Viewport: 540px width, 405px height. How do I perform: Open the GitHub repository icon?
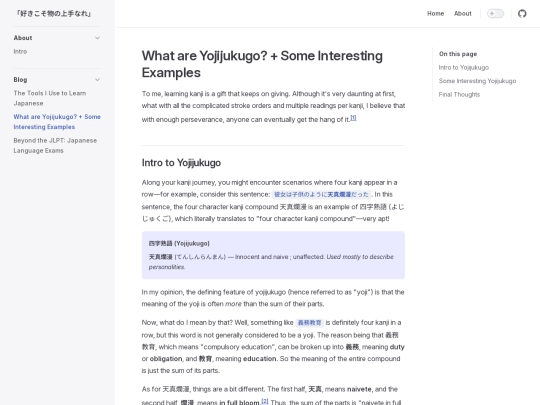[522, 13]
